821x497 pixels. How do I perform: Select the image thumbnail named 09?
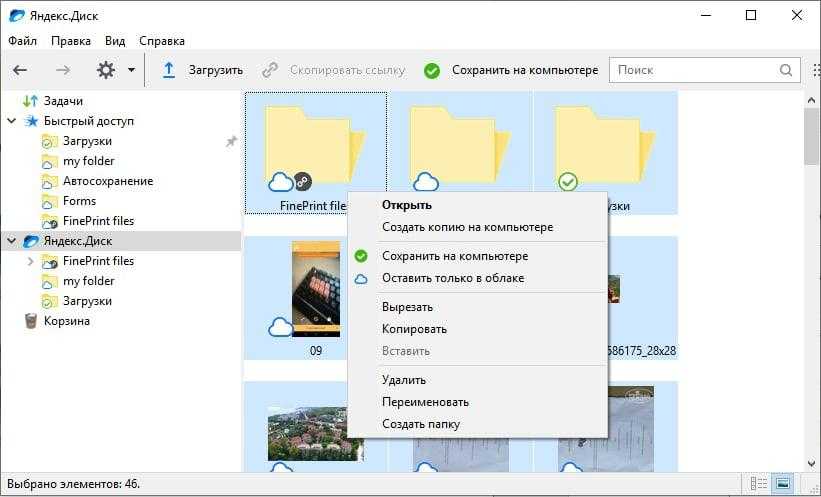316,290
